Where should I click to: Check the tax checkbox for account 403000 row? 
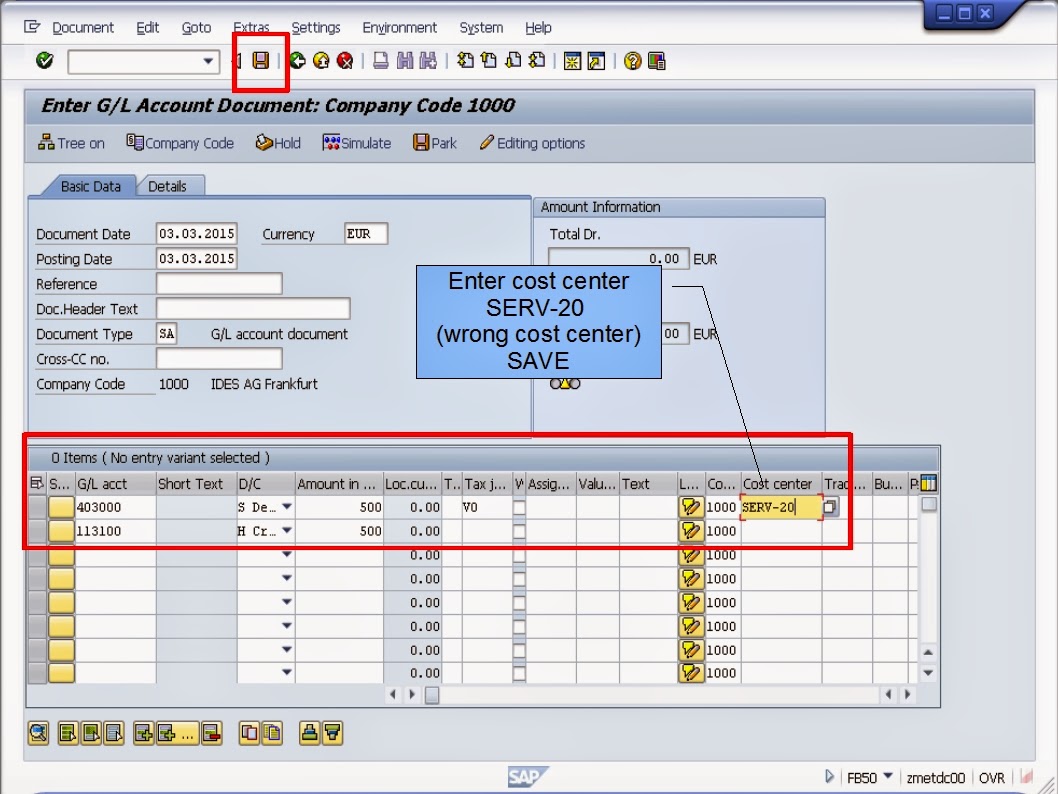point(519,507)
